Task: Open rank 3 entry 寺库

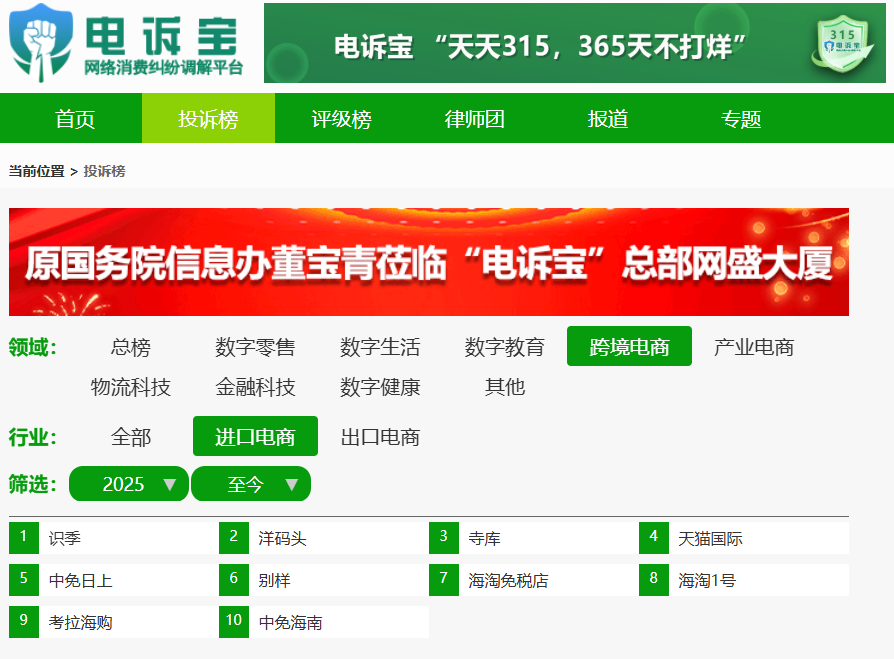Action: tap(534, 538)
